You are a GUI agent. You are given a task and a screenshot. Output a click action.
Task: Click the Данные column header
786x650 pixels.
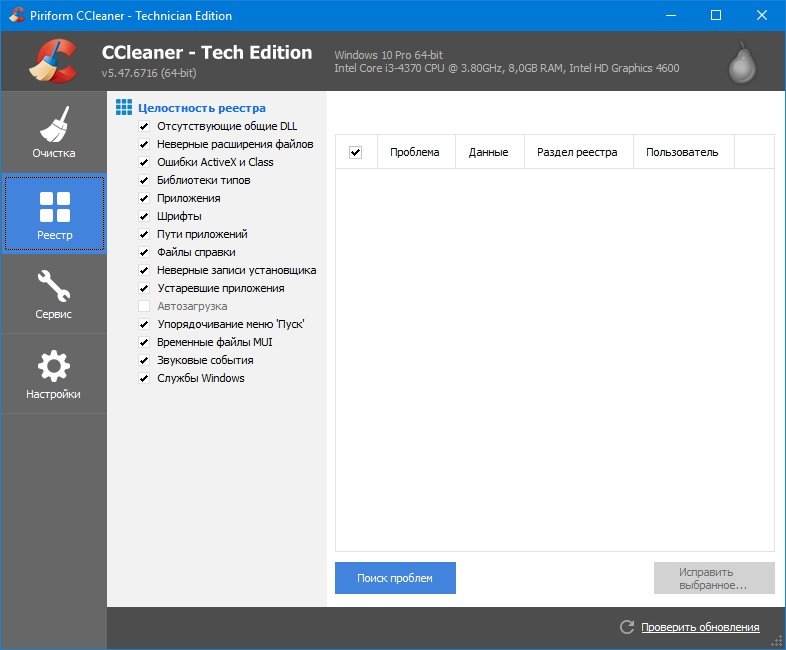click(488, 152)
